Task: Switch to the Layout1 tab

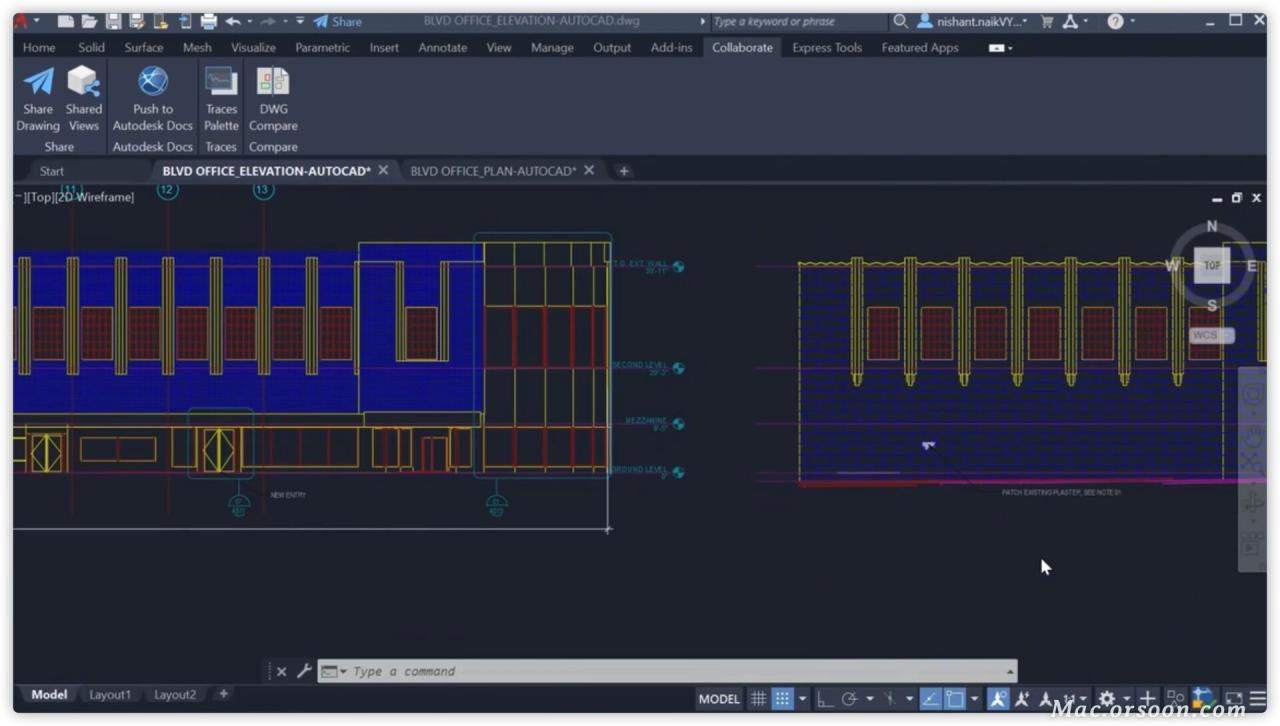Action: [x=110, y=694]
